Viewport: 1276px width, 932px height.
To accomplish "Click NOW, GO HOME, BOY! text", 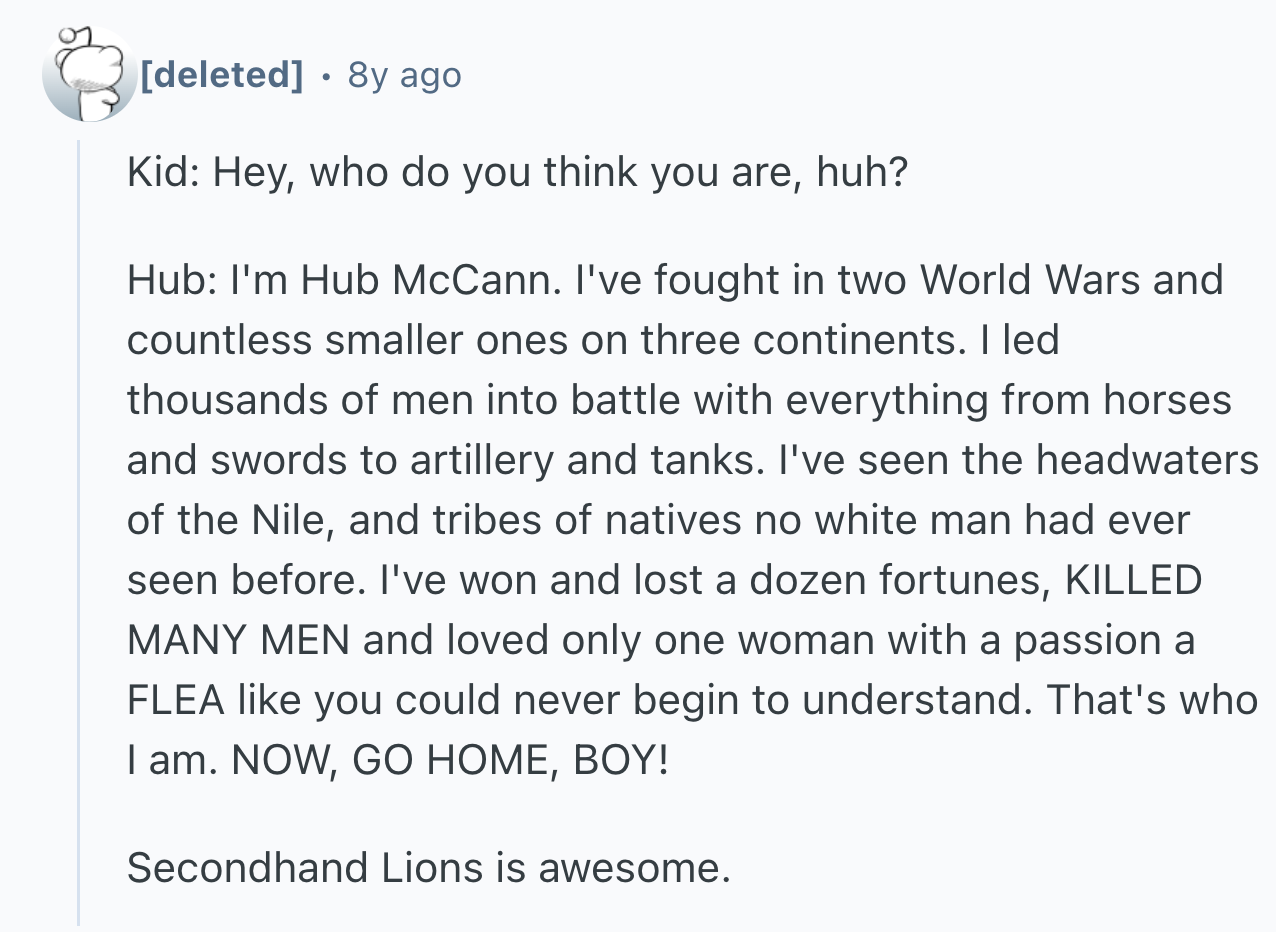I will [x=452, y=760].
